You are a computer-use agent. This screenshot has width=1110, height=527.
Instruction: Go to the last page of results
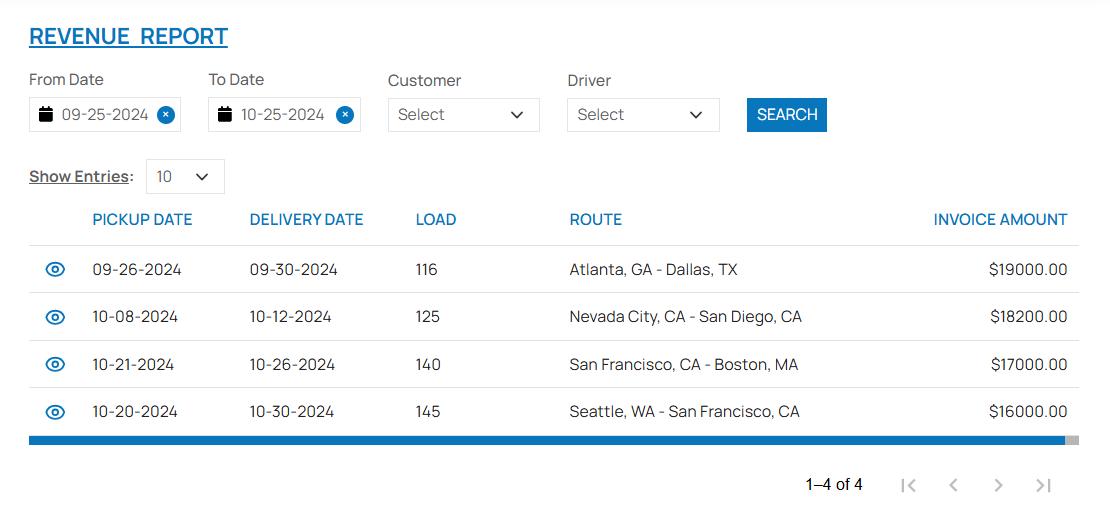(1043, 485)
